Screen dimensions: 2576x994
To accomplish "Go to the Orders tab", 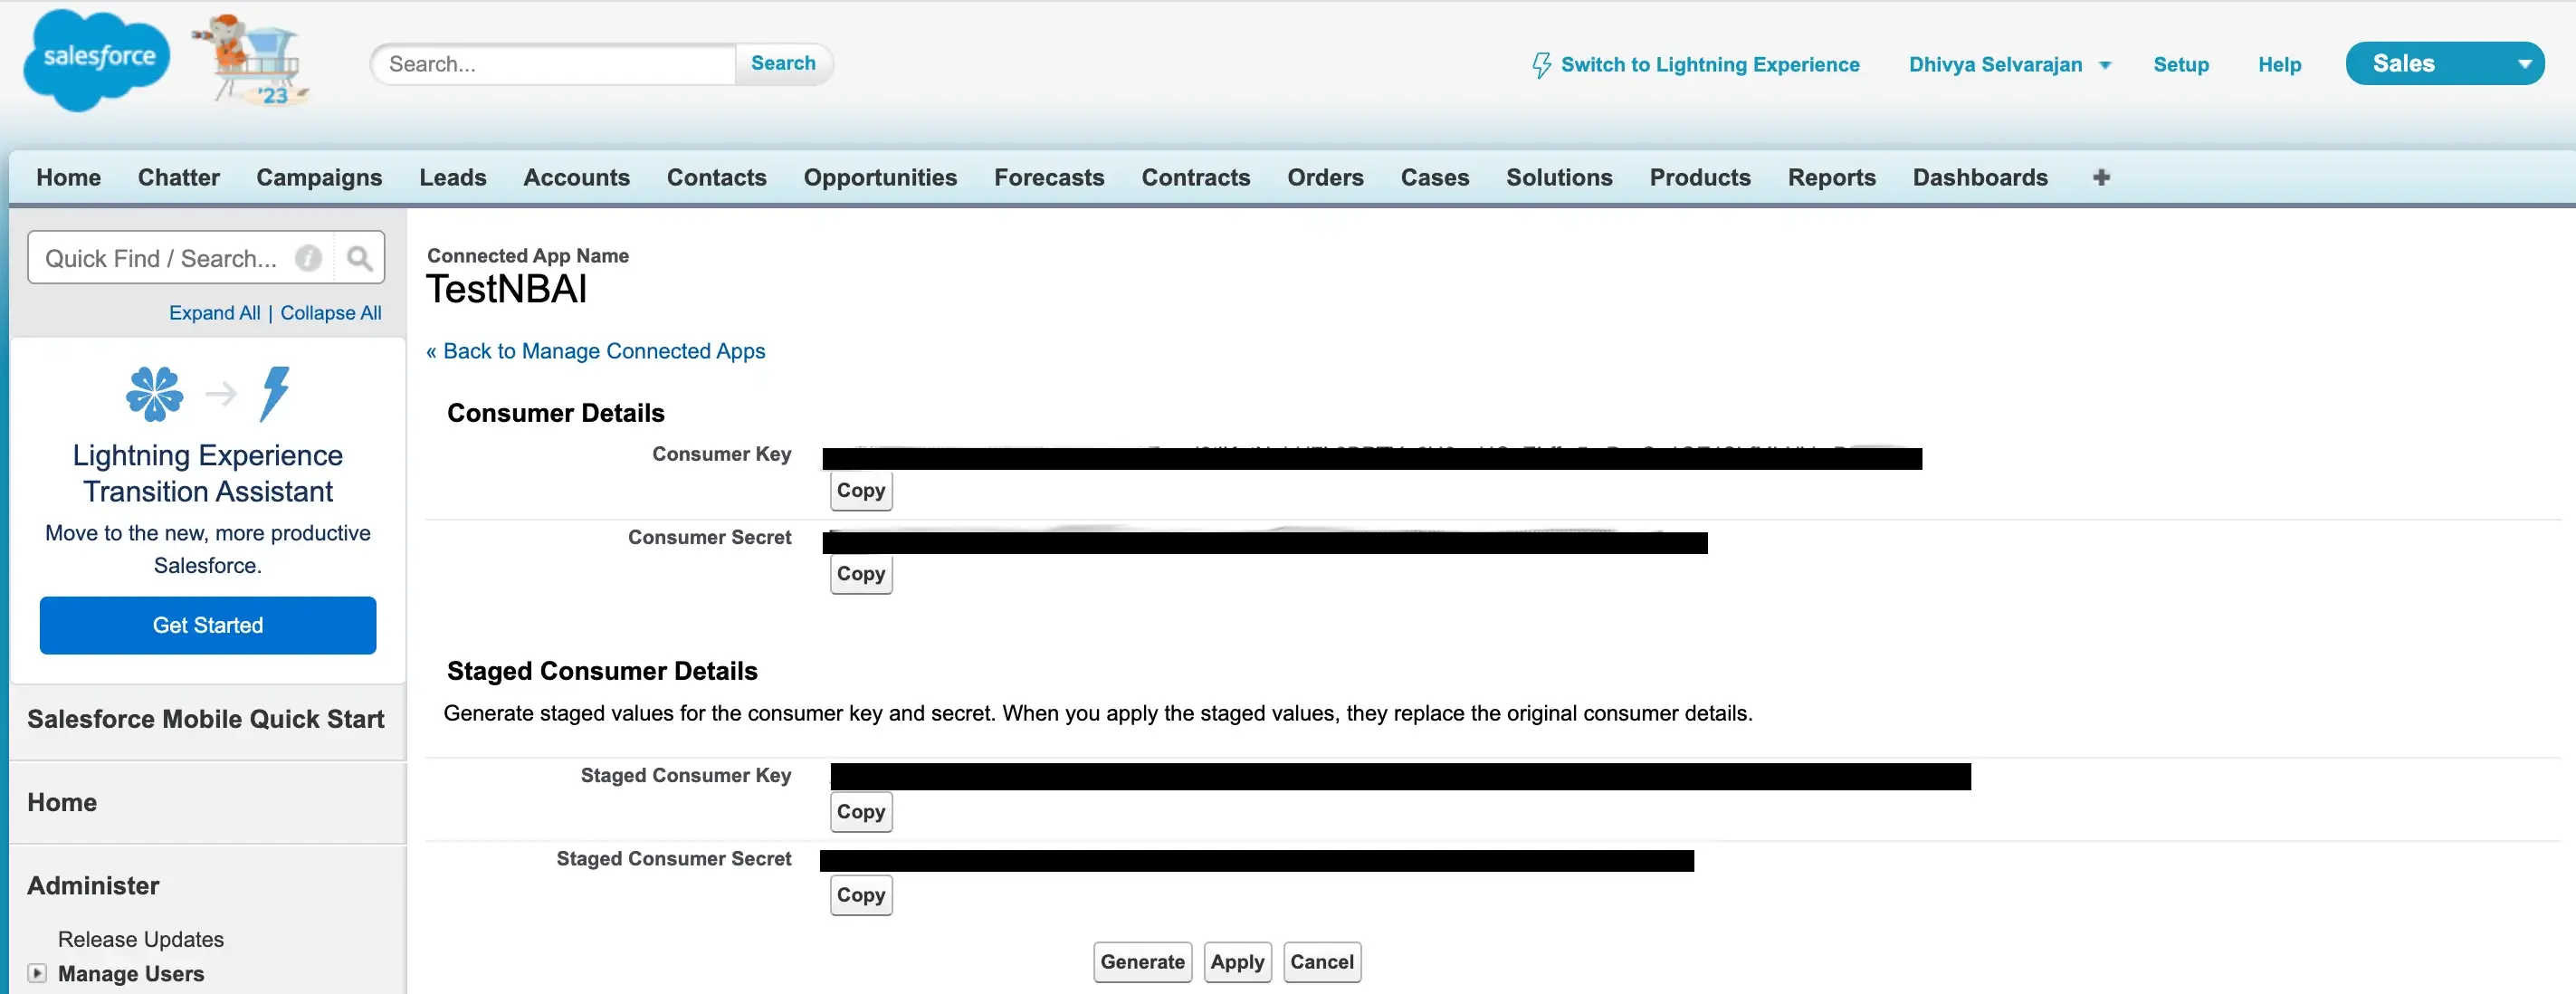I will click(x=1325, y=177).
